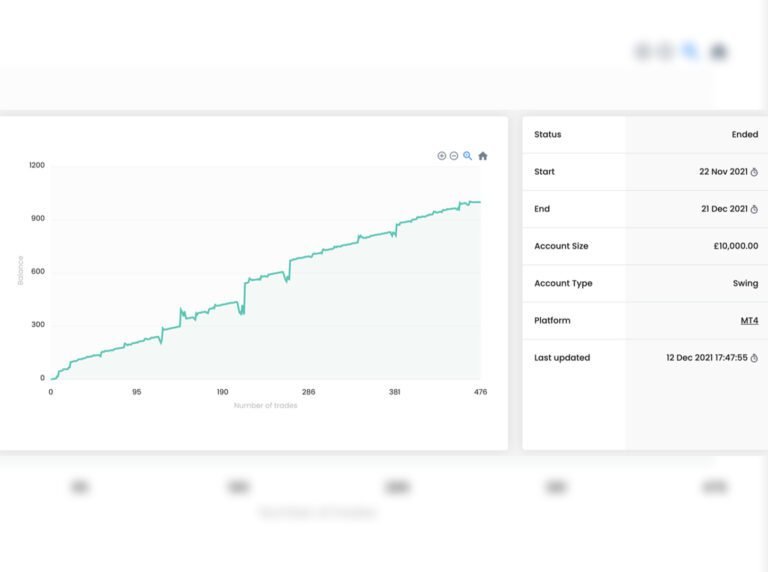
Task: Click the 'Number of trades' axis title
Action: (265, 405)
